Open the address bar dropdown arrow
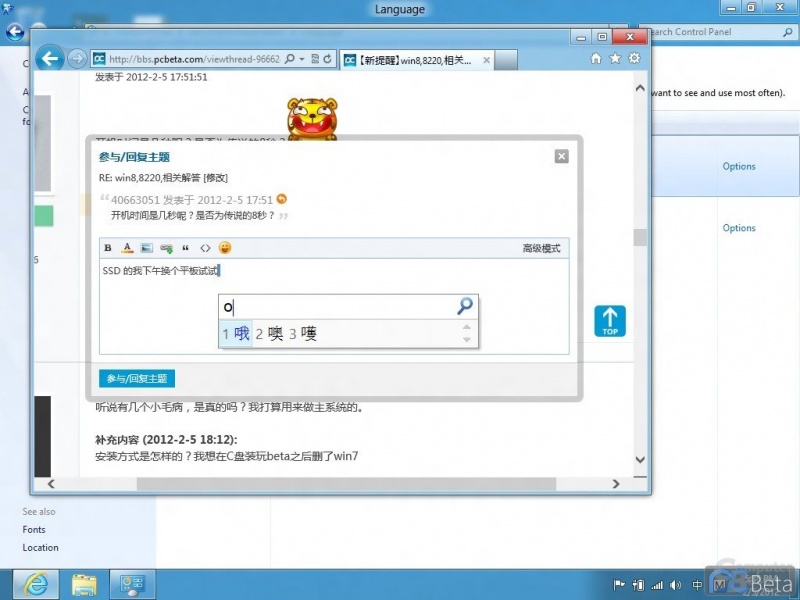This screenshot has height=600, width=800. coord(302,59)
